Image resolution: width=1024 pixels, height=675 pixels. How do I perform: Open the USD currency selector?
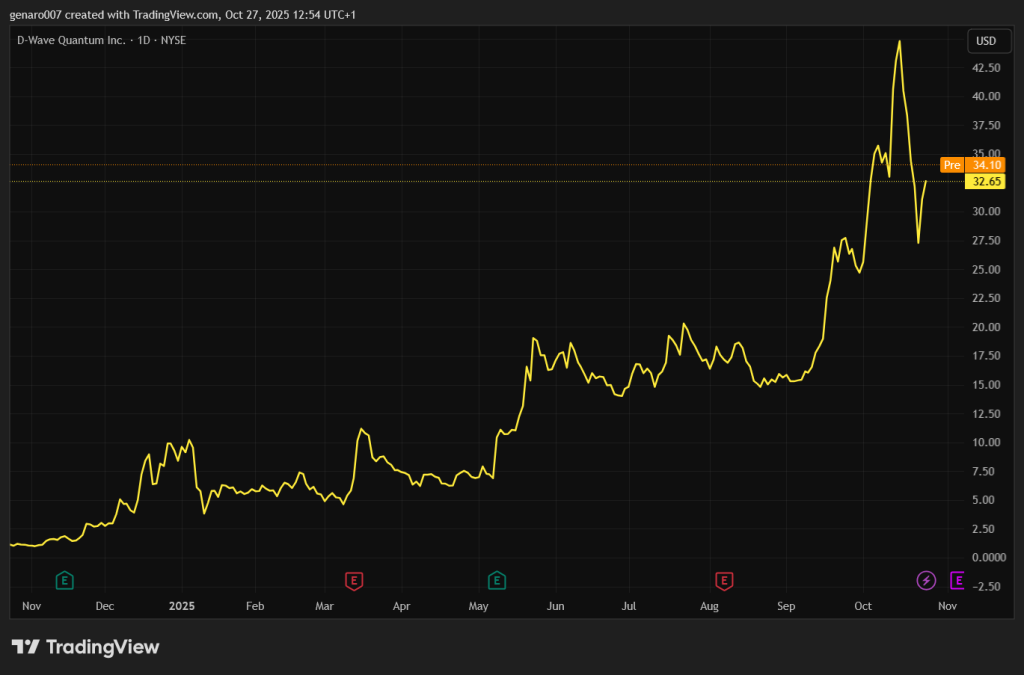[986, 41]
